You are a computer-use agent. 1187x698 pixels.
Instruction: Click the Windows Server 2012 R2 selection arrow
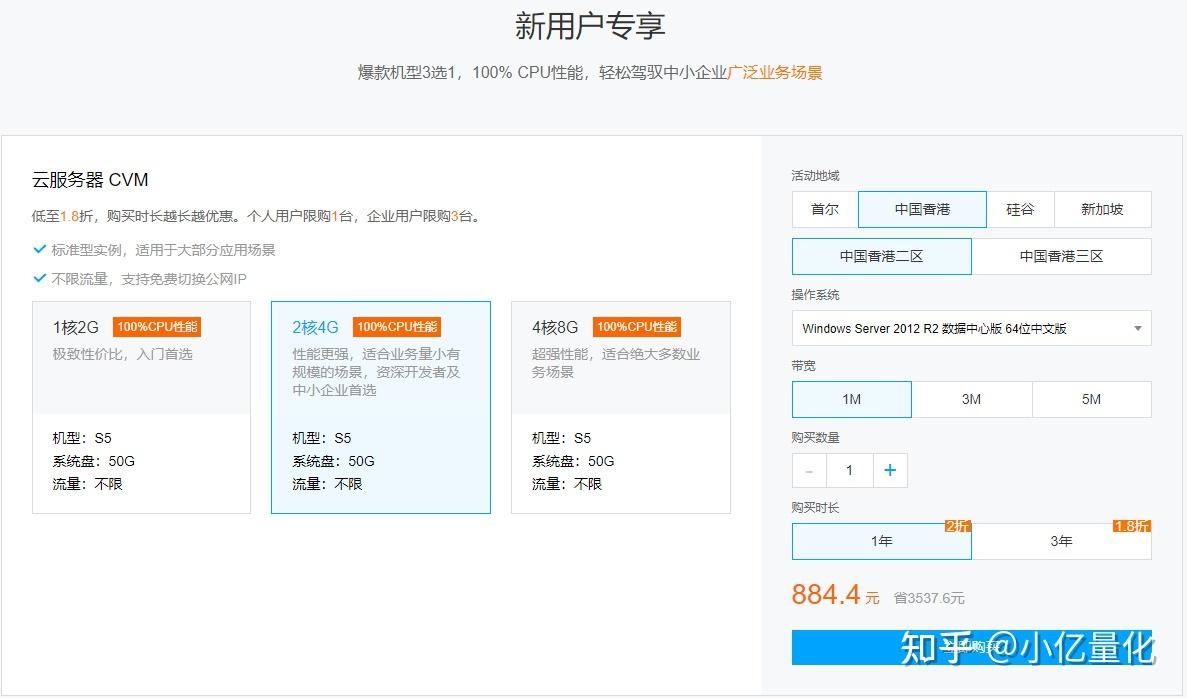pos(1137,328)
